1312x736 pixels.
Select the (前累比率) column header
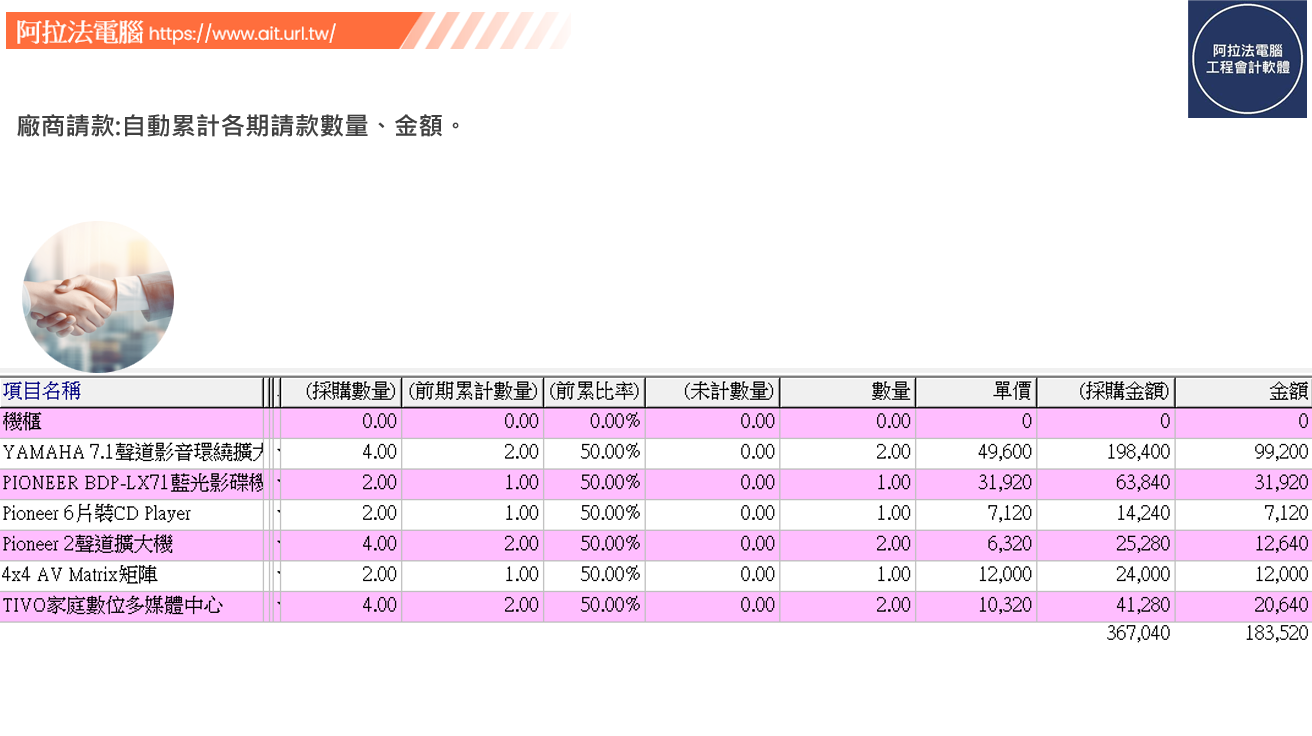click(594, 392)
